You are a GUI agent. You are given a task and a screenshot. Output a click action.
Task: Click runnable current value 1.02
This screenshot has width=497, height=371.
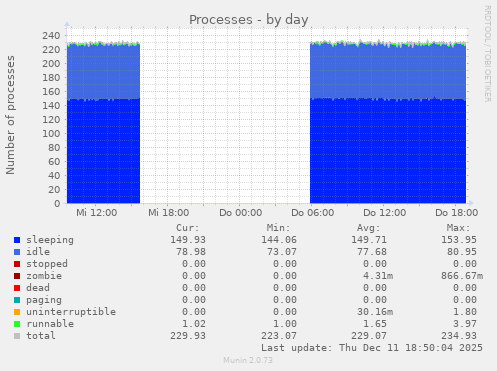(194, 324)
